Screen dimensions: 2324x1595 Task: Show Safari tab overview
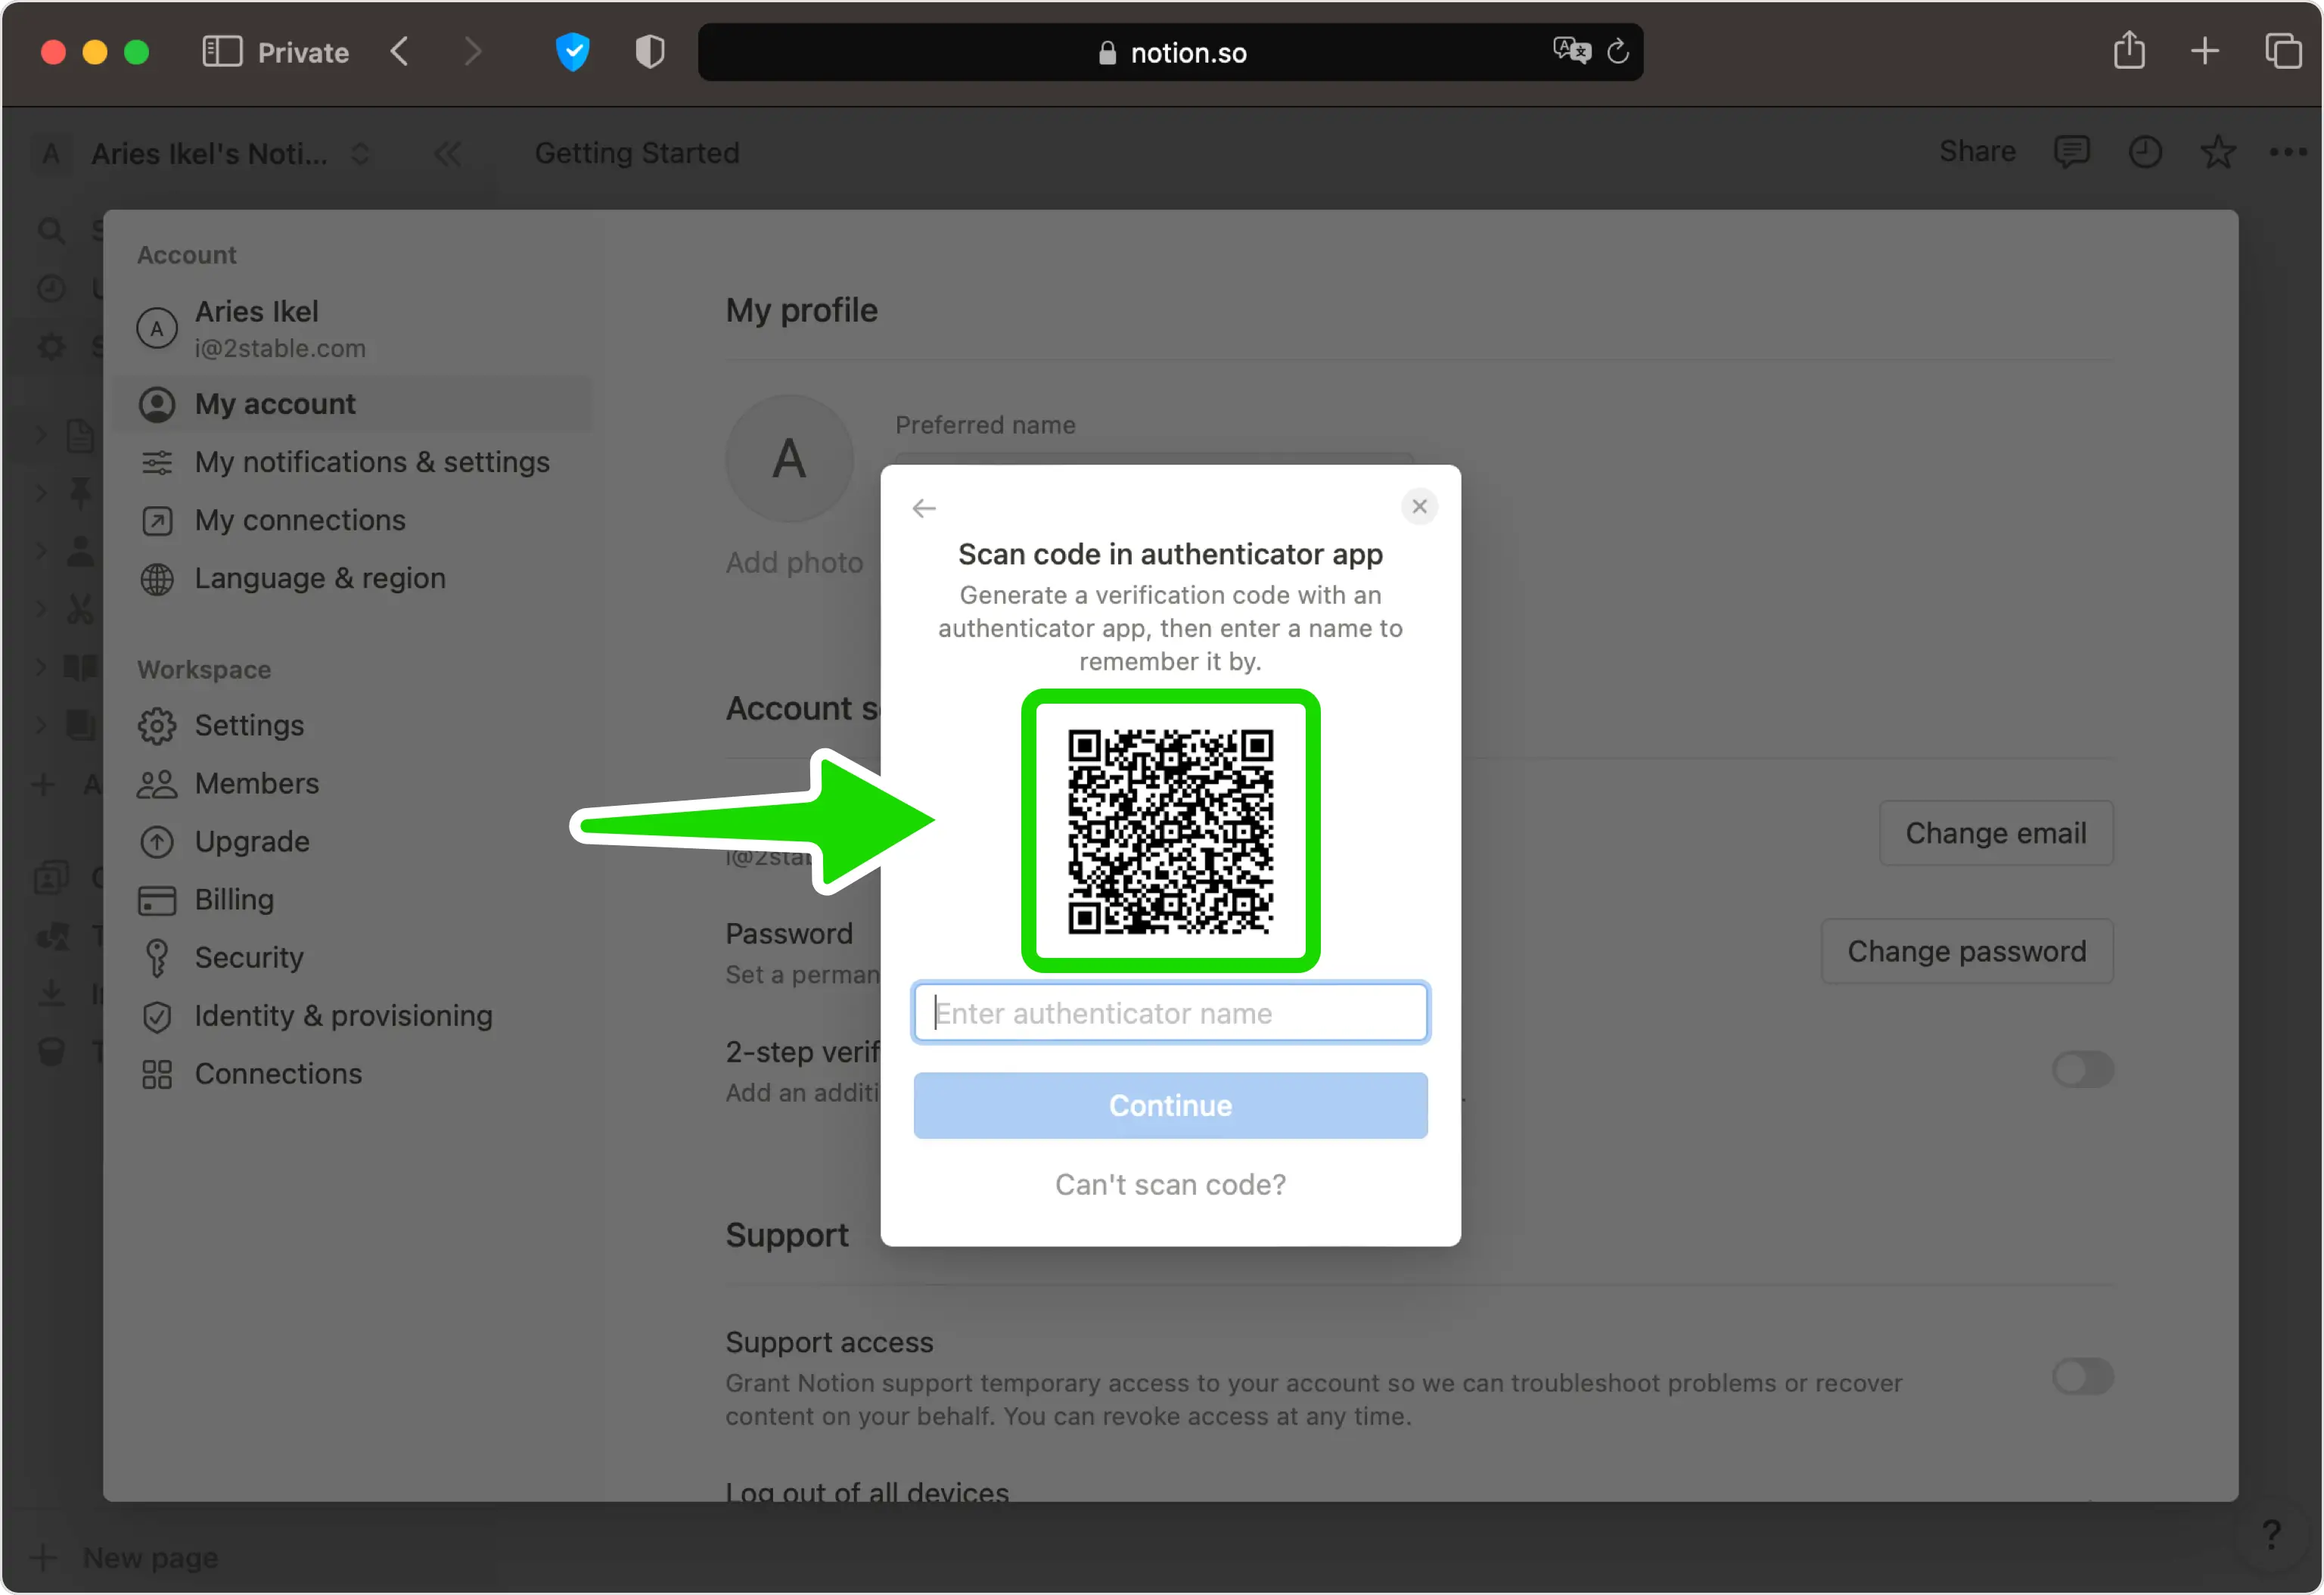[x=2283, y=51]
